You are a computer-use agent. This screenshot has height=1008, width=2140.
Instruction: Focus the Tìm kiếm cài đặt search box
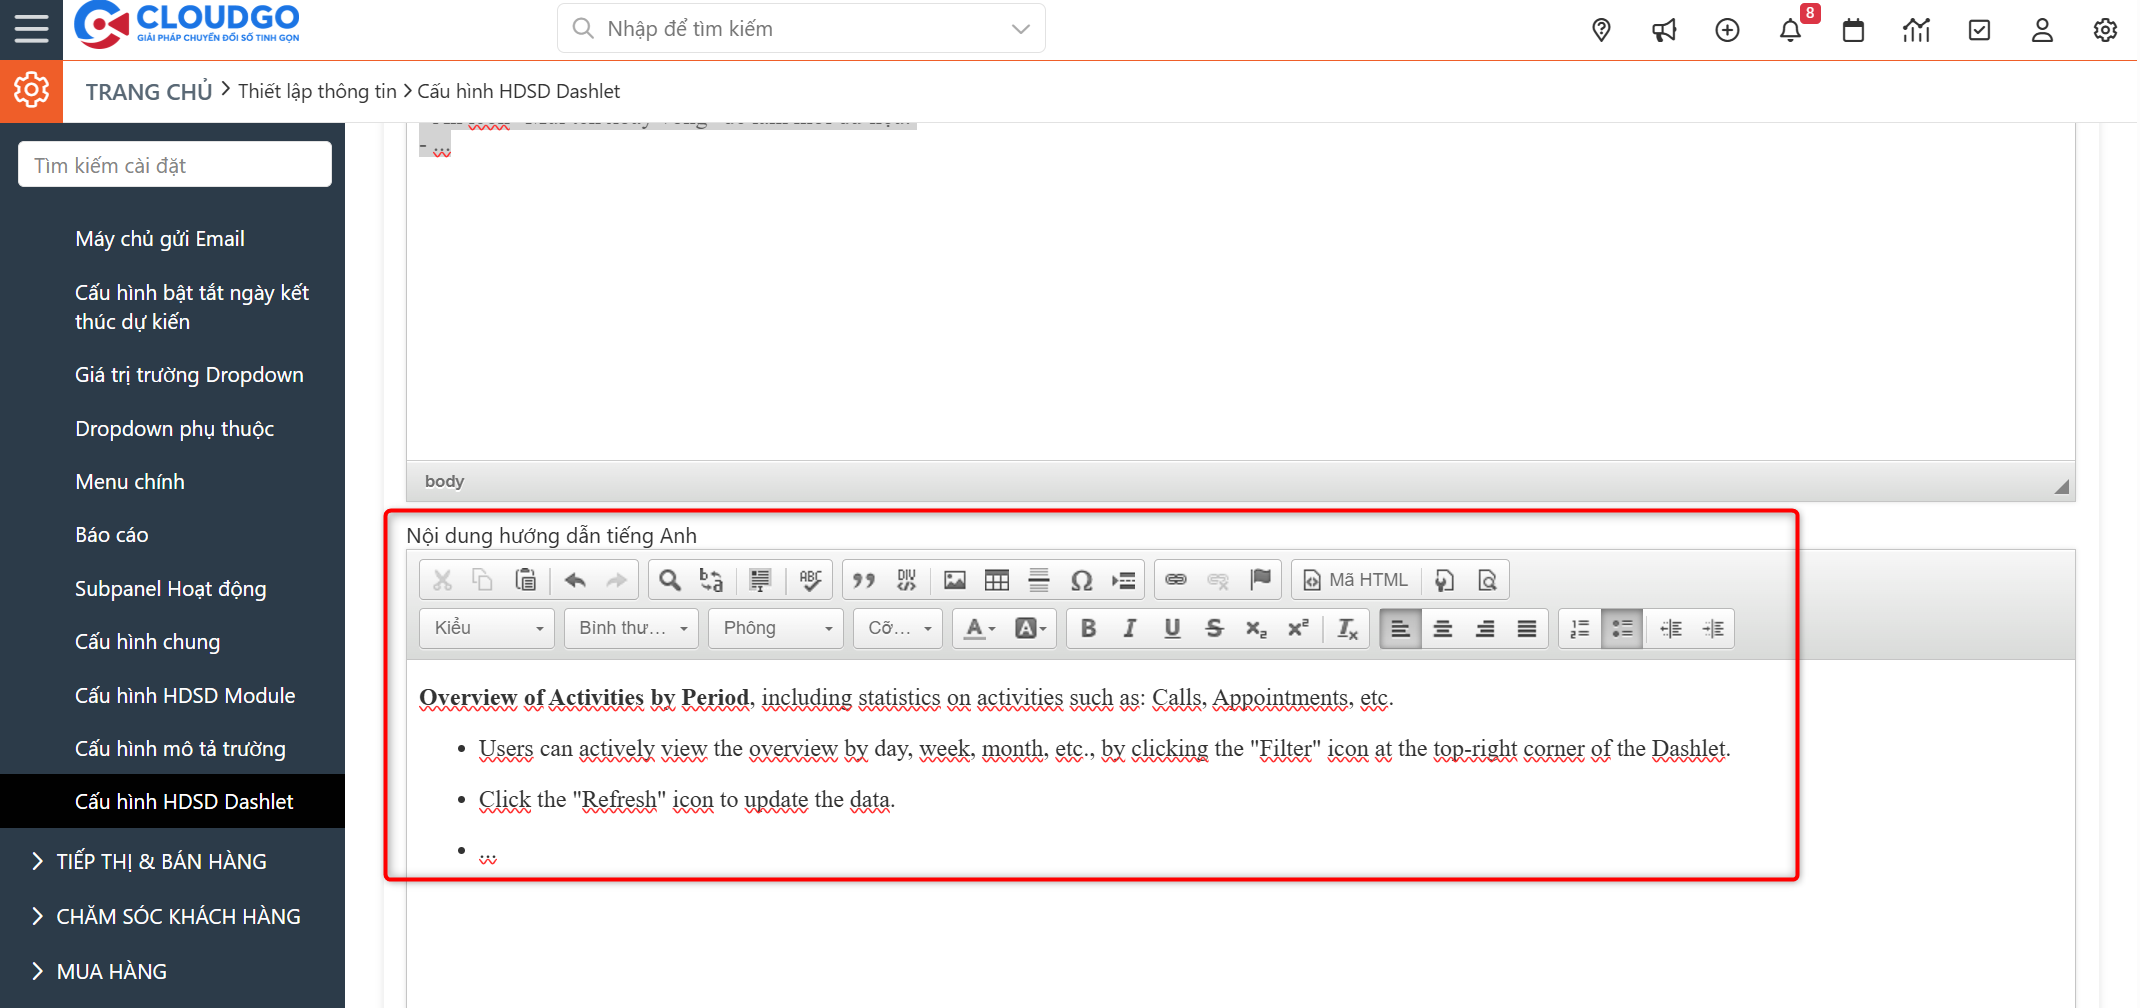(x=175, y=164)
